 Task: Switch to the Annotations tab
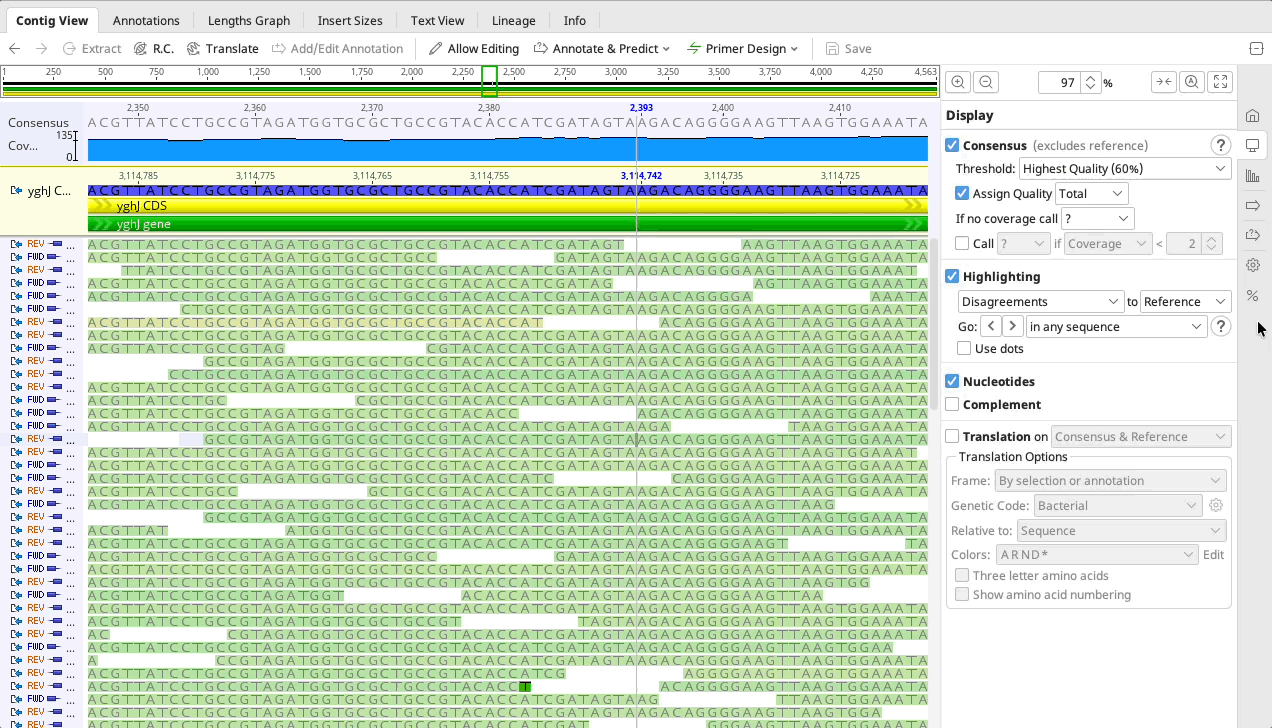[146, 19]
